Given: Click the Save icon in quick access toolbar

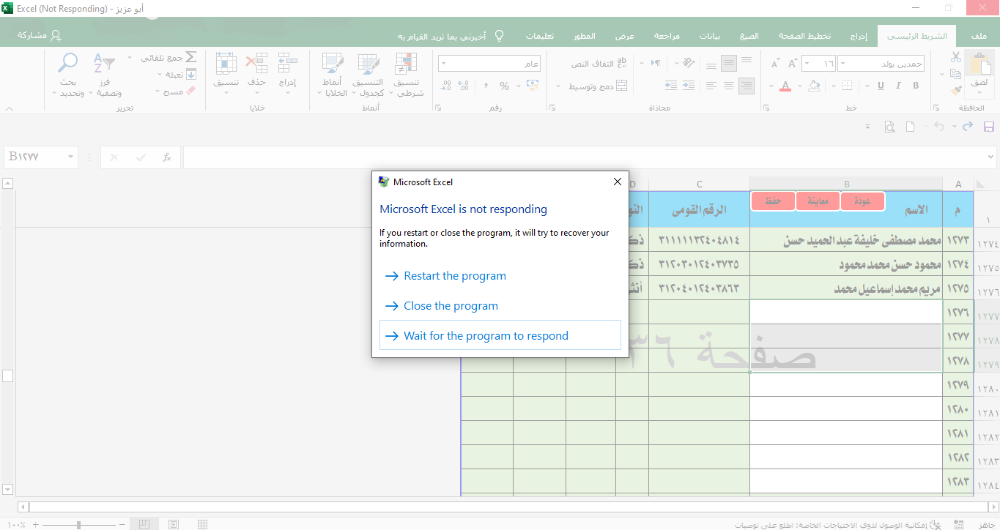Looking at the screenshot, I should click(989, 127).
